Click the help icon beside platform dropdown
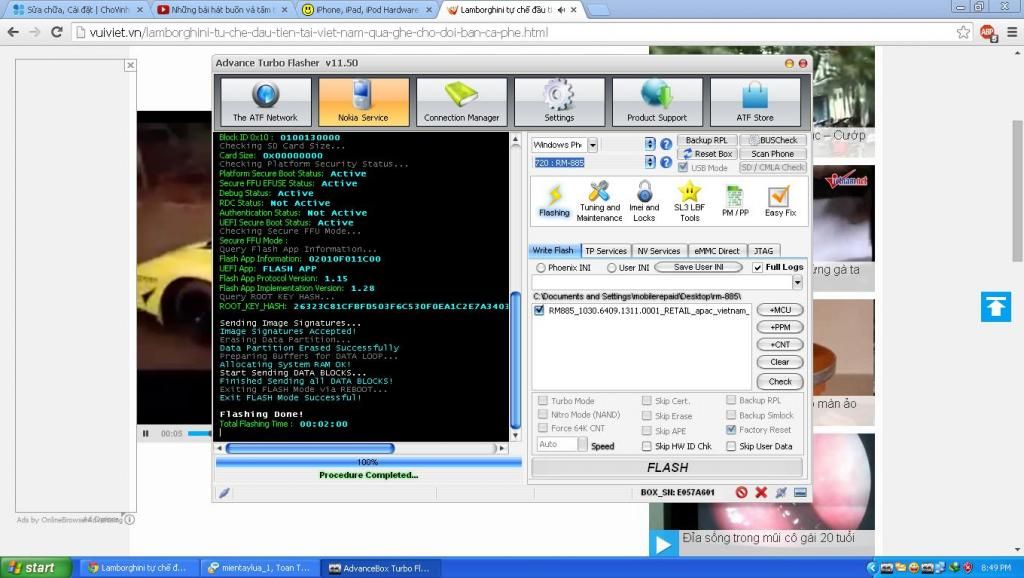The image size is (1024, 578). pyautogui.click(x=666, y=144)
